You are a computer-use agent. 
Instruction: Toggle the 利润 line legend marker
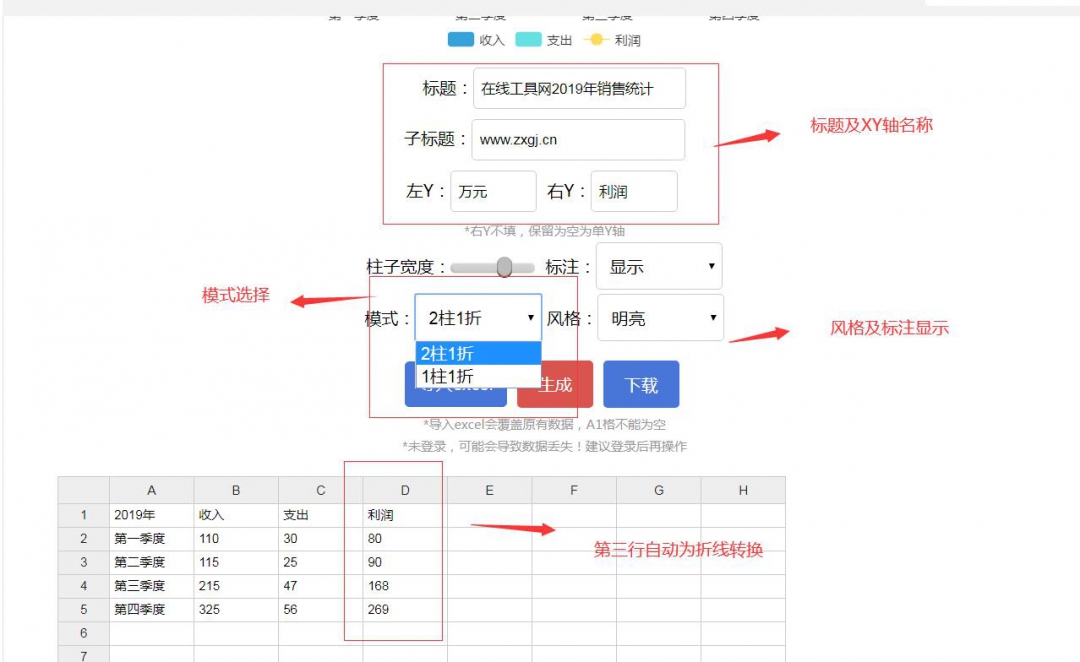click(x=596, y=40)
